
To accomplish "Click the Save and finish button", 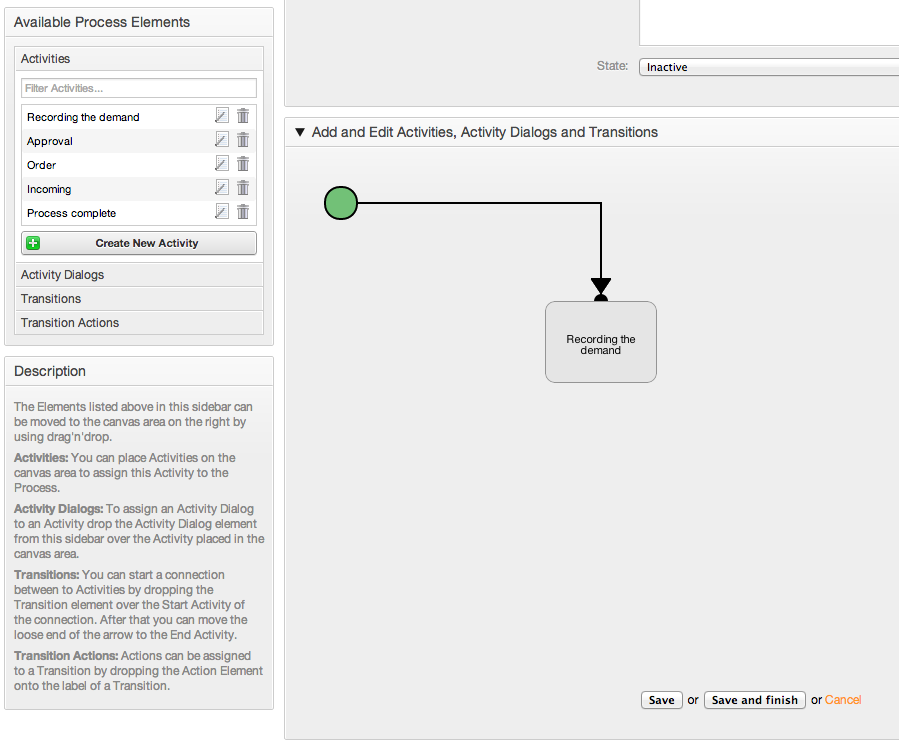I will [754, 700].
